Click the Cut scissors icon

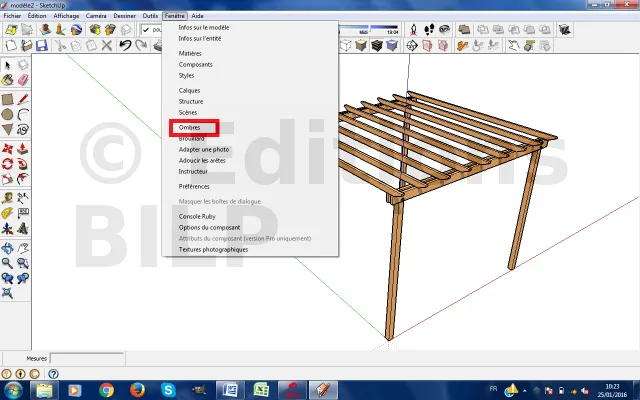59,46
